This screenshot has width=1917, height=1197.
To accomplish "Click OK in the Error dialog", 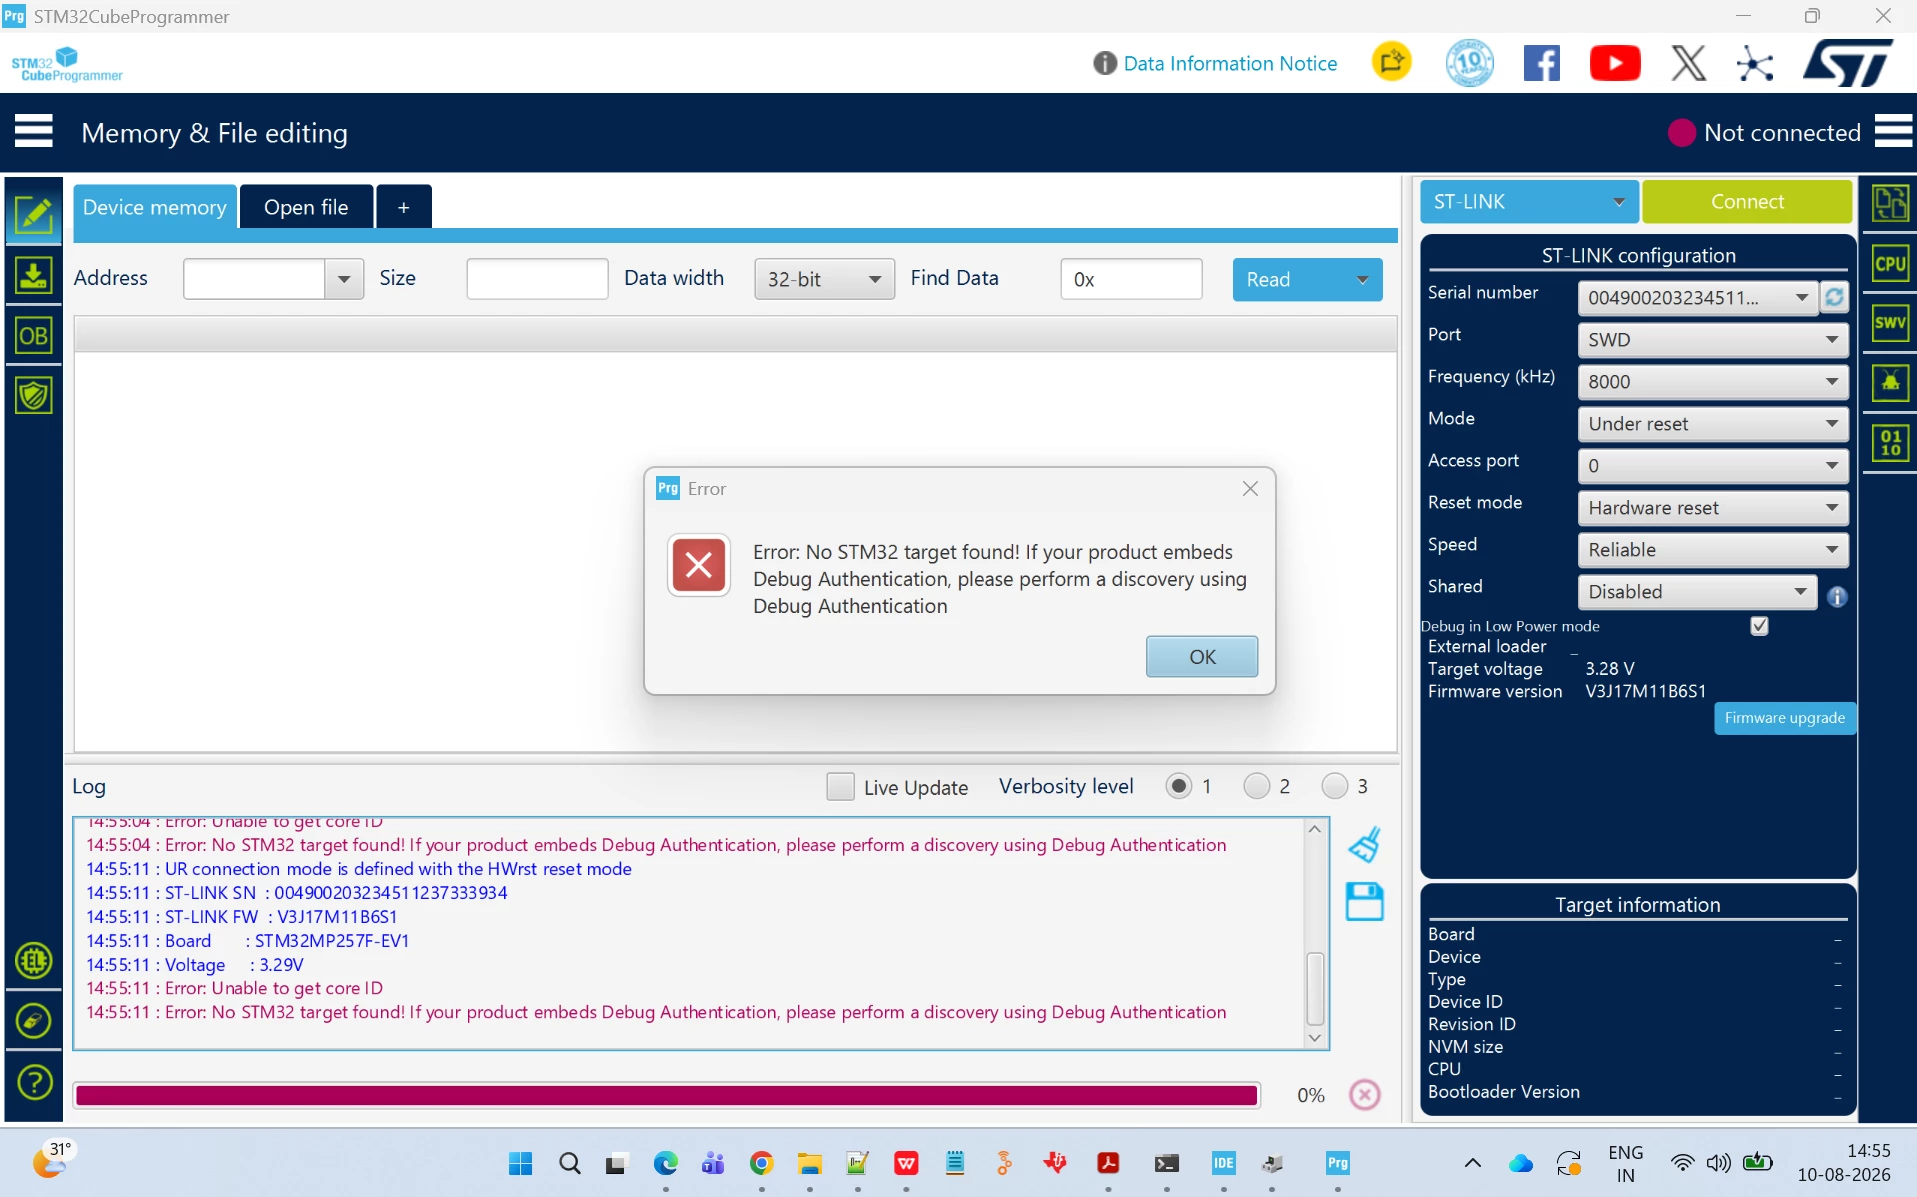I will [x=1202, y=657].
